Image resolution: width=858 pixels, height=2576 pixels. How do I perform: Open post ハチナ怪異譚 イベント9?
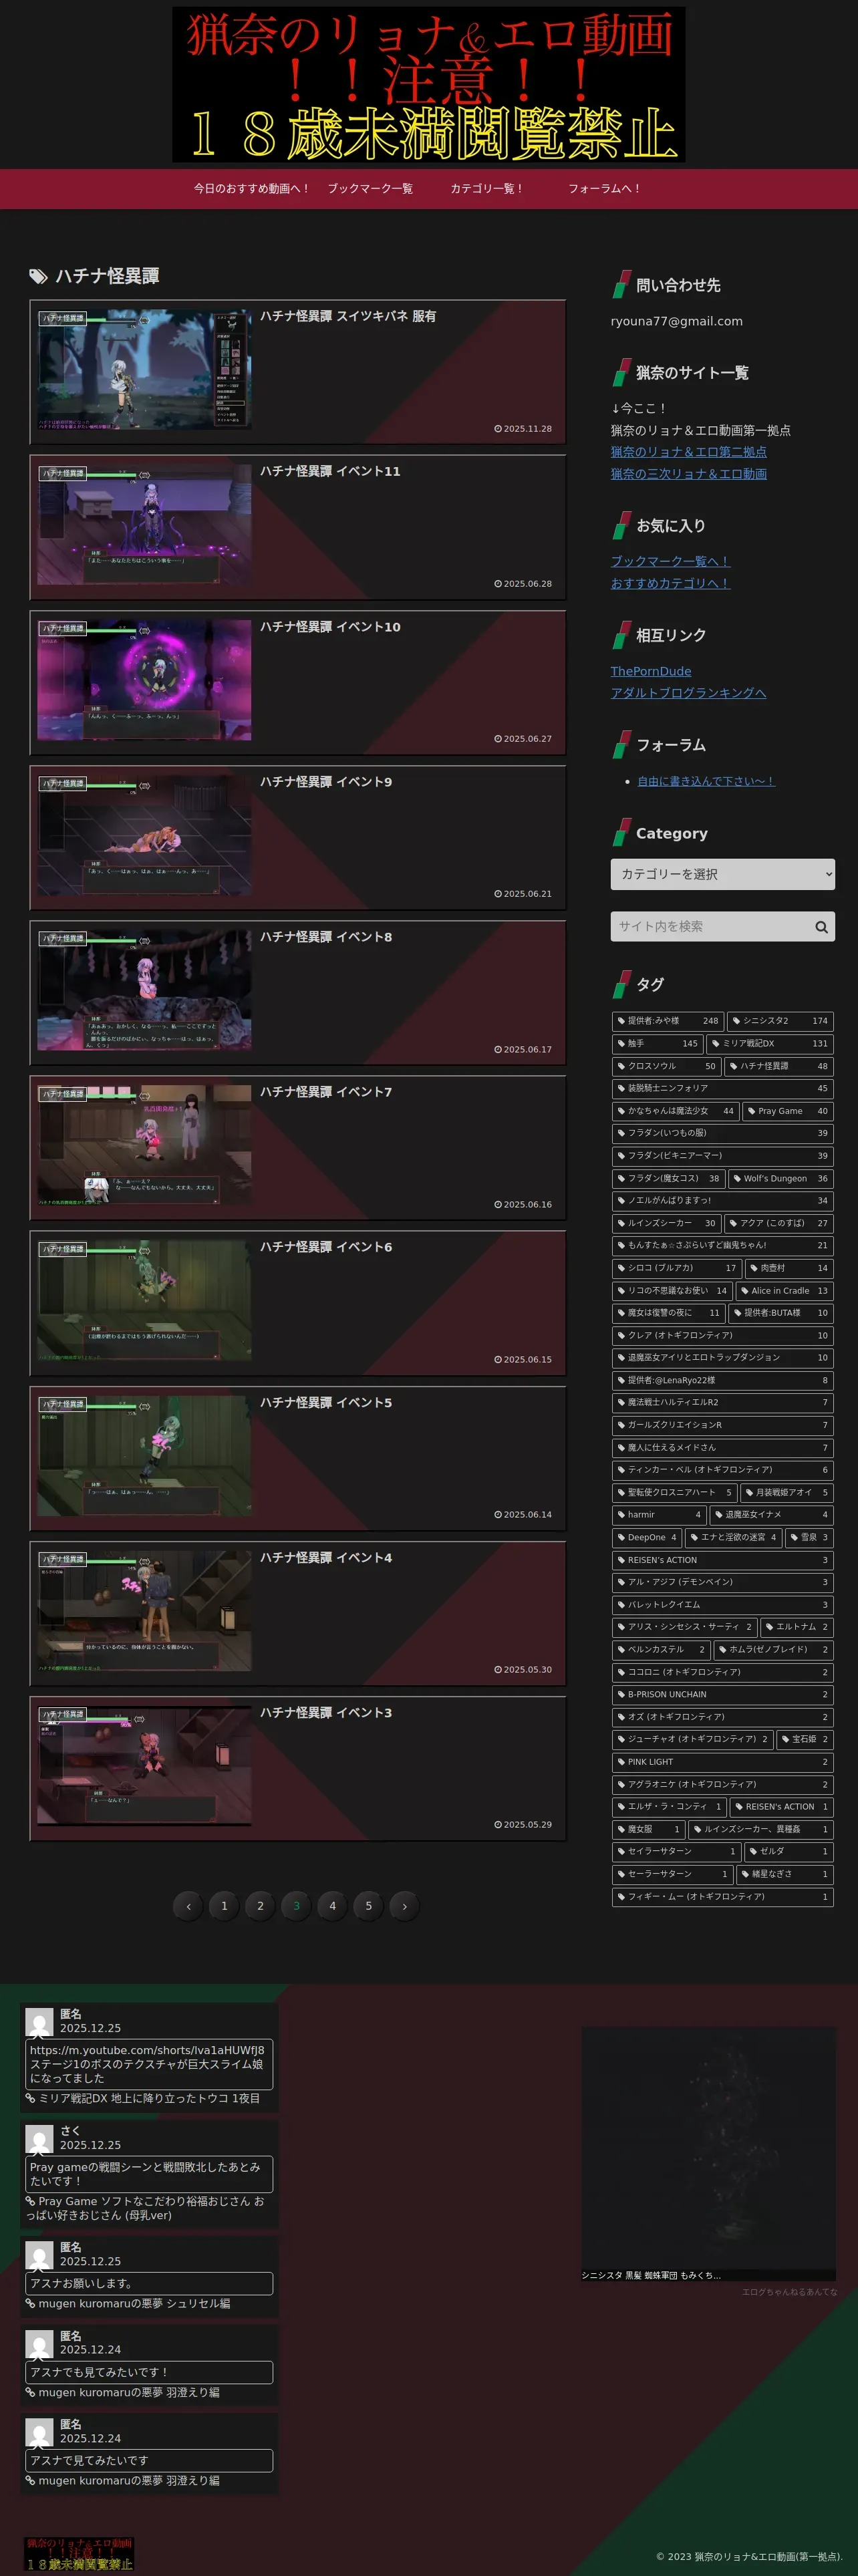tap(298, 837)
